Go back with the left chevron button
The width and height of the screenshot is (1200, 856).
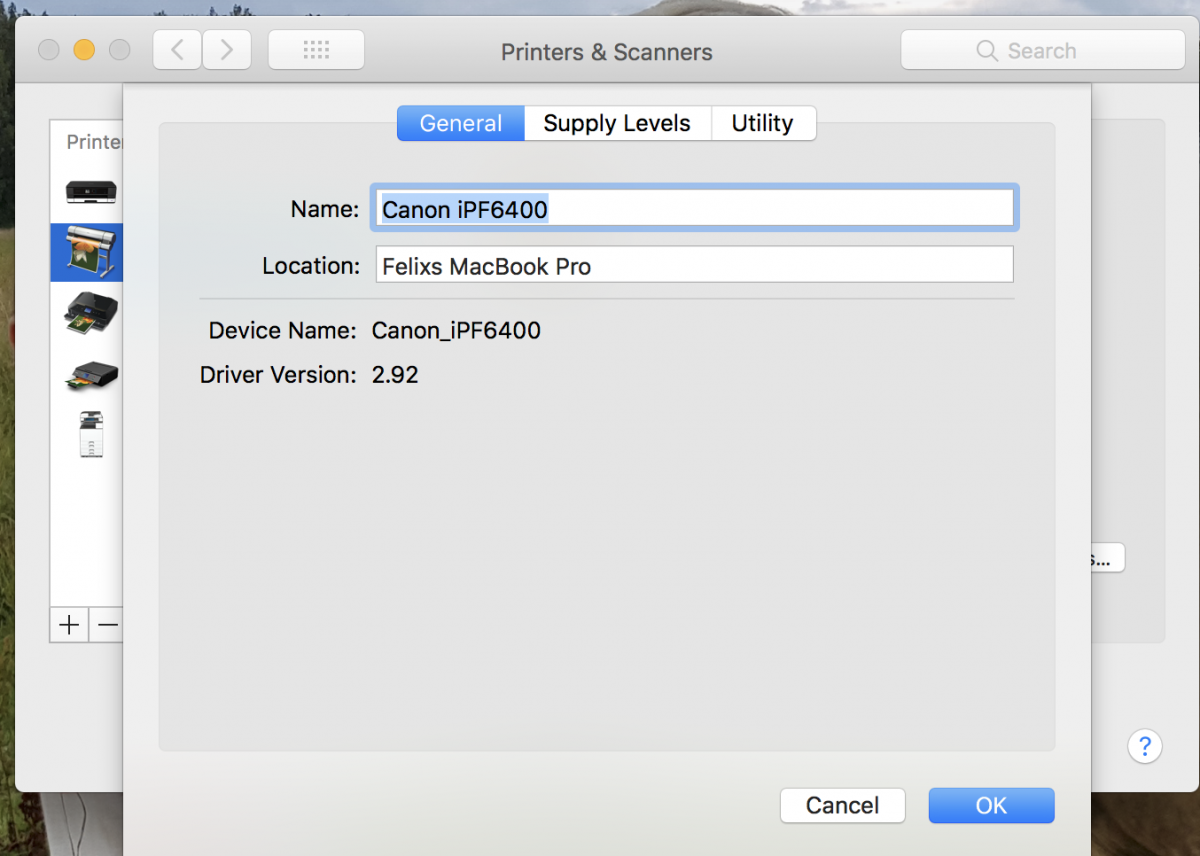pos(178,50)
